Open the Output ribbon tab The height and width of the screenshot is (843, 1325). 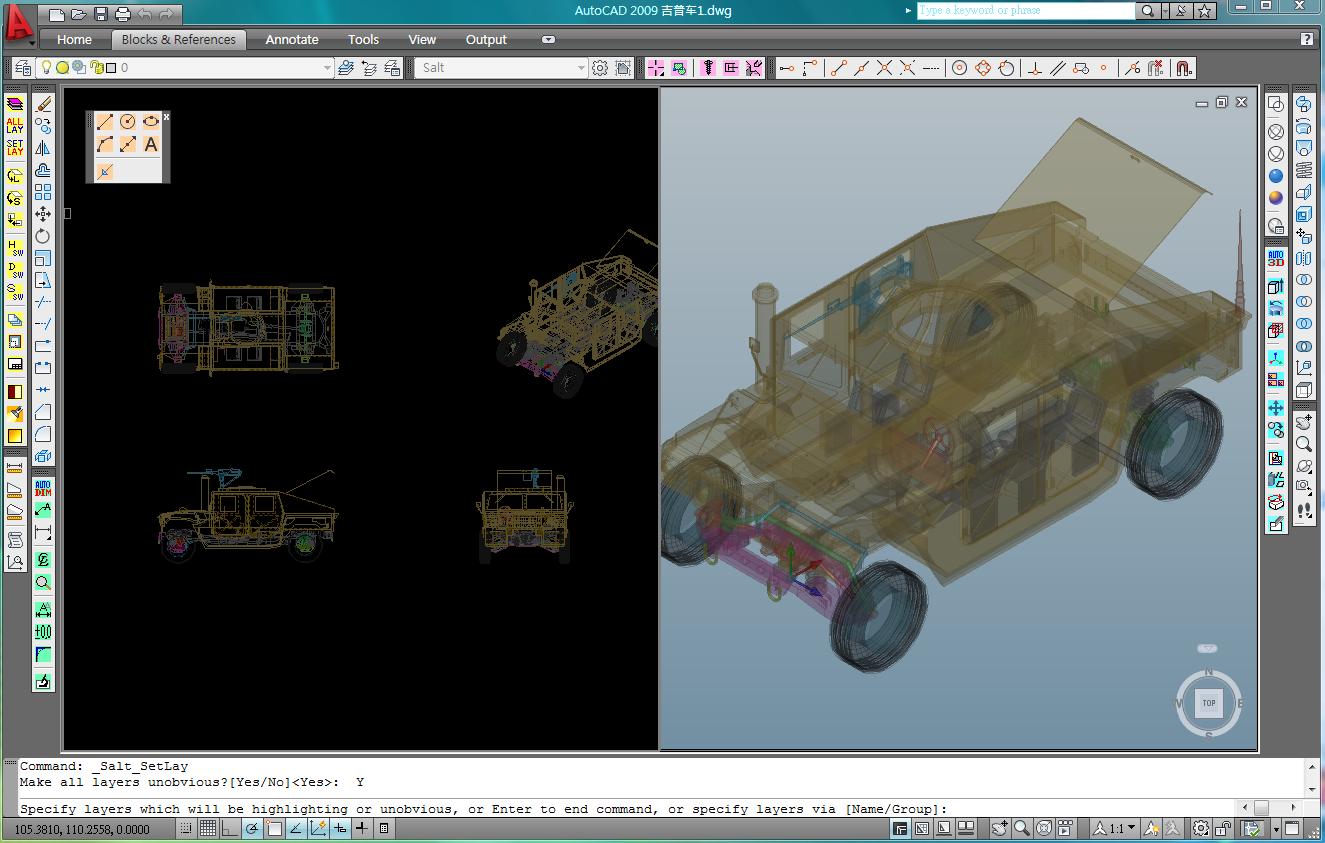tap(486, 40)
